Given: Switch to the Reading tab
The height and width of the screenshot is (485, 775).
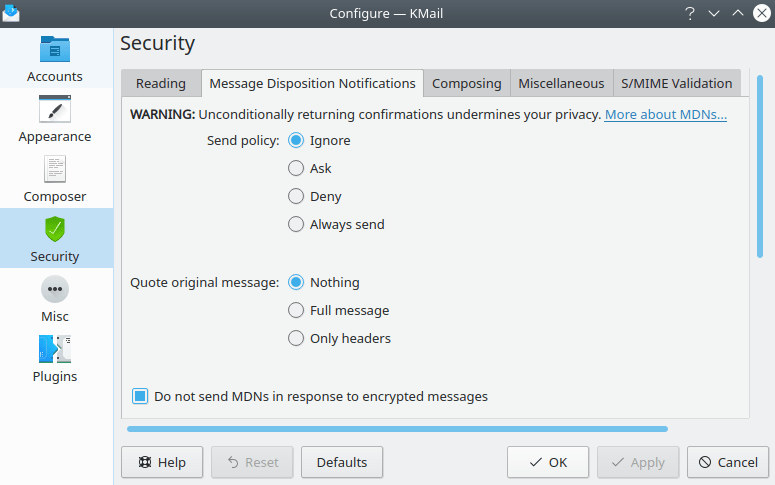Looking at the screenshot, I should coord(161,84).
